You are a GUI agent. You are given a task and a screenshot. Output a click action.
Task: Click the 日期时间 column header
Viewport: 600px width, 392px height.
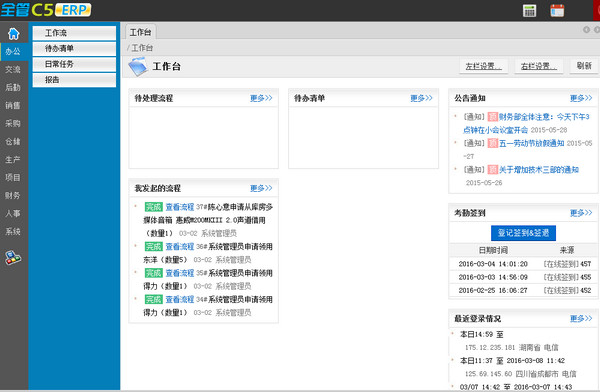point(493,250)
